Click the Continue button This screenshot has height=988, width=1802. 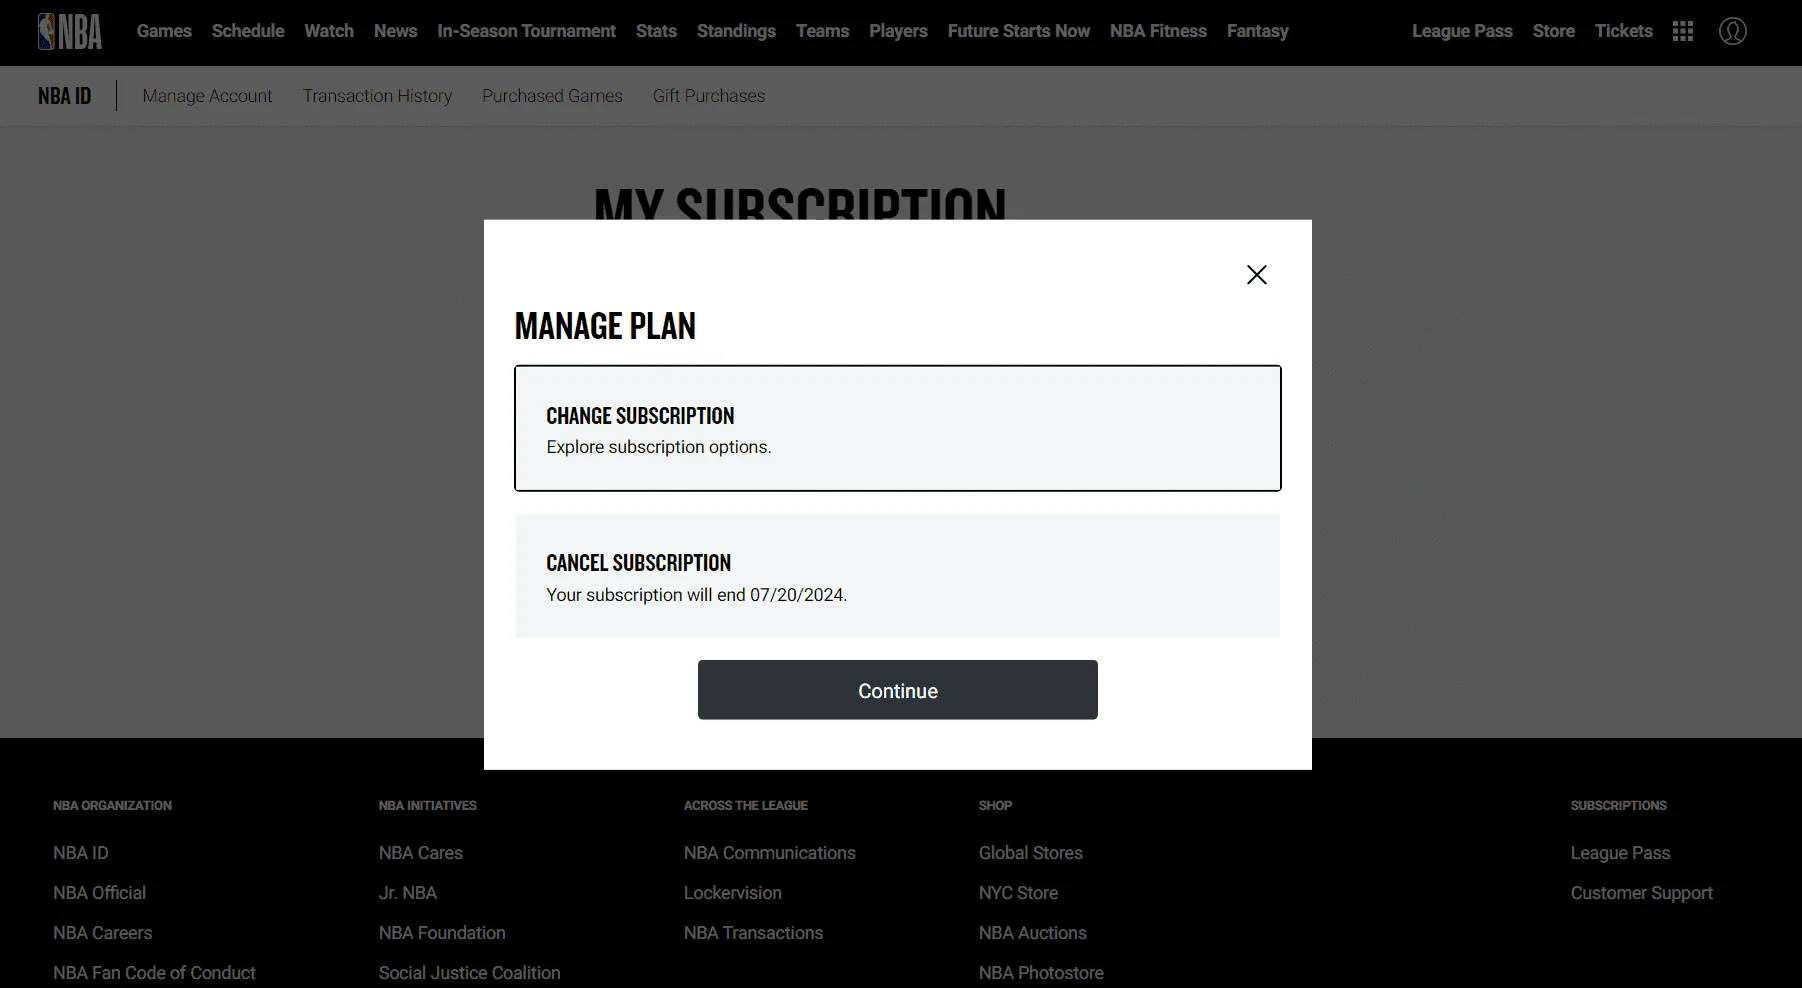tap(898, 690)
